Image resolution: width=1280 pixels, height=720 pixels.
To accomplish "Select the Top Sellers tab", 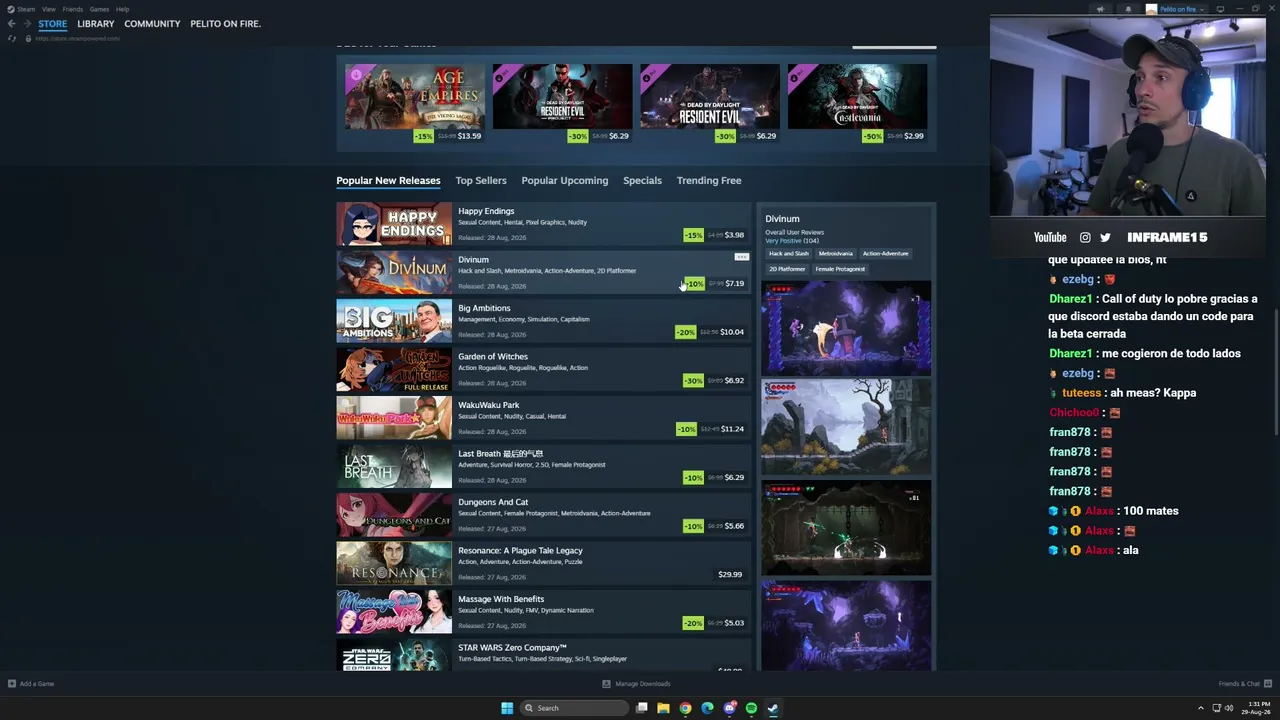I will (481, 181).
